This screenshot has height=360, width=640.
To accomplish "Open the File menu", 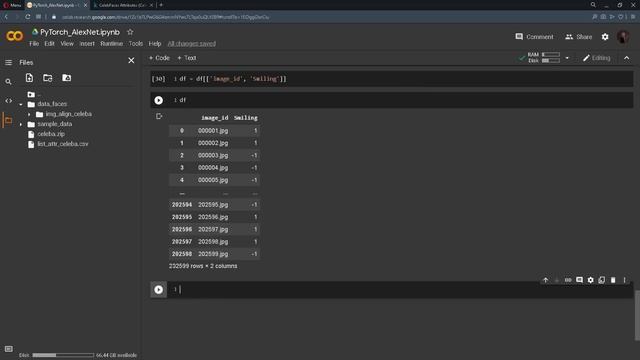I will pyautogui.click(x=34, y=44).
